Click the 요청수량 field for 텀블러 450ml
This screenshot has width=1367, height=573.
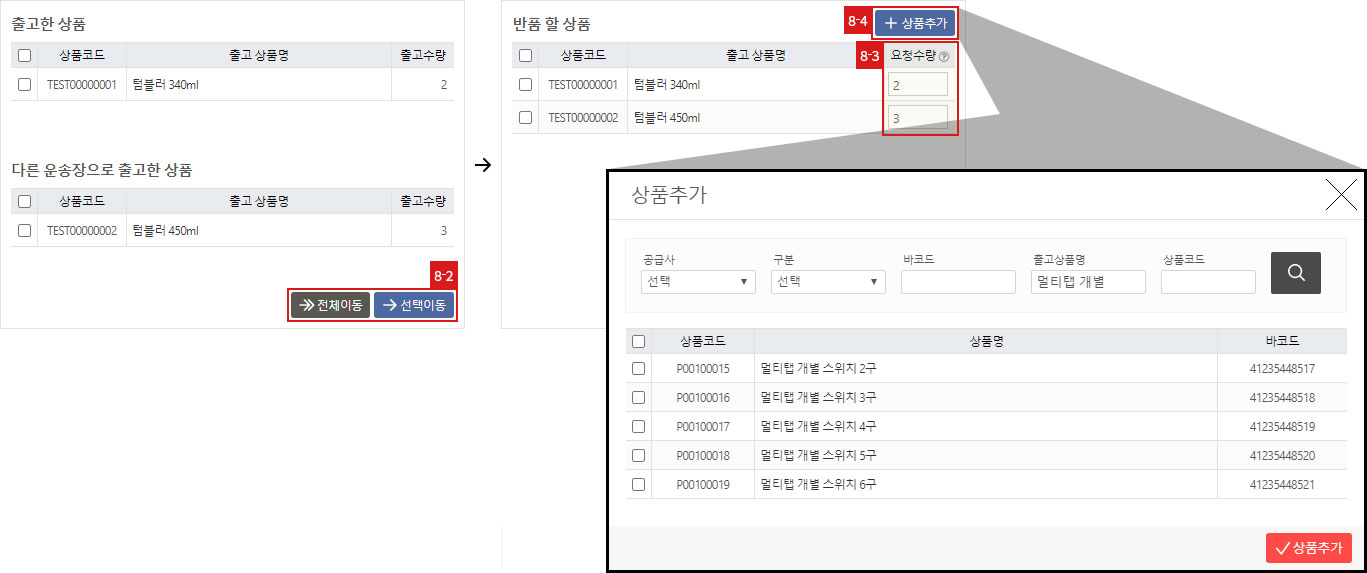coord(919,118)
